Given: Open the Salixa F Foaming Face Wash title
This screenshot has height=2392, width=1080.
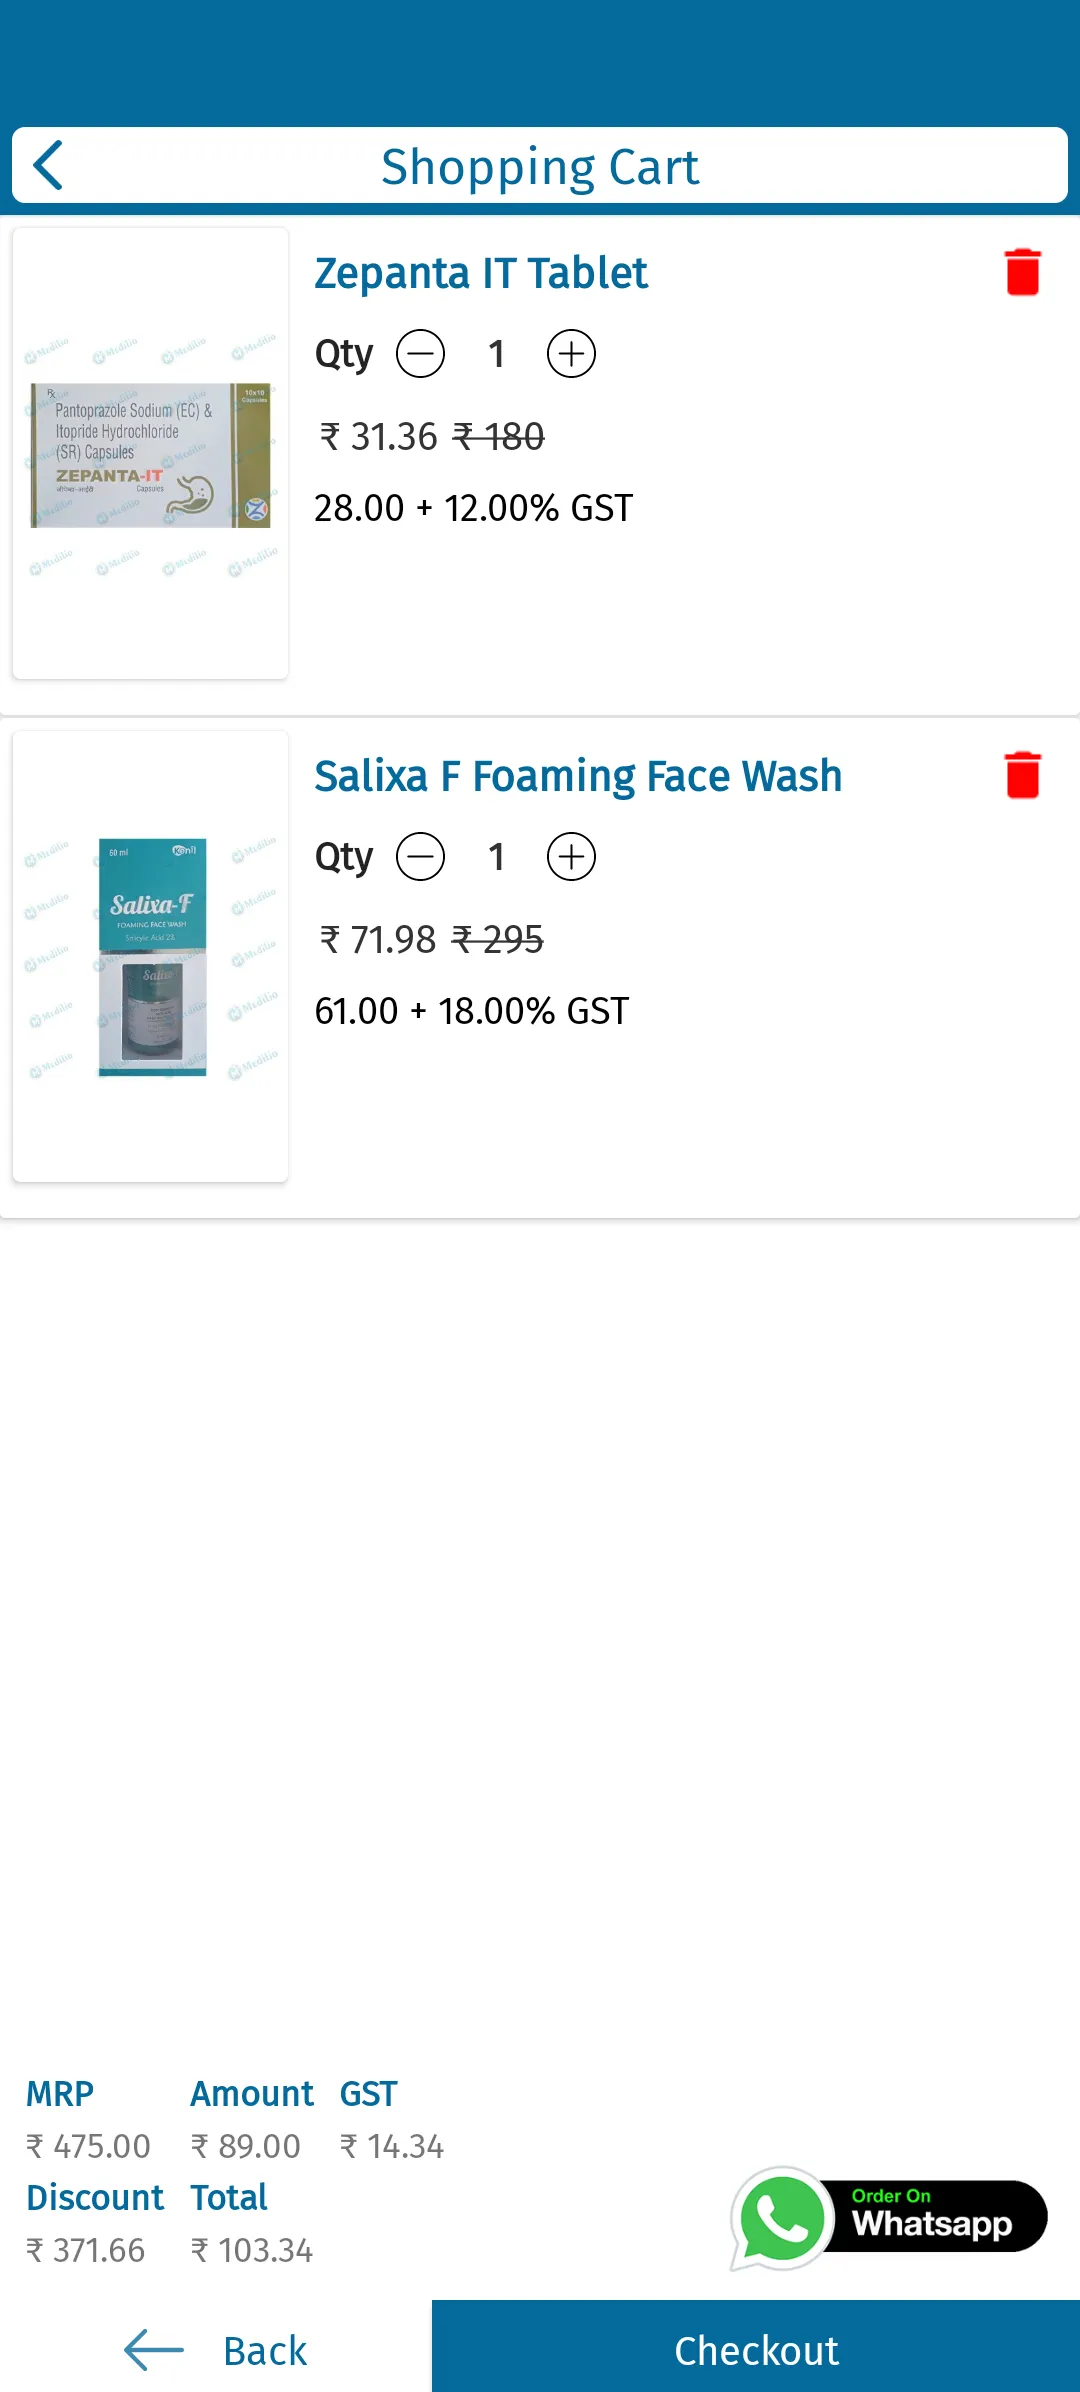Looking at the screenshot, I should pyautogui.click(x=578, y=776).
